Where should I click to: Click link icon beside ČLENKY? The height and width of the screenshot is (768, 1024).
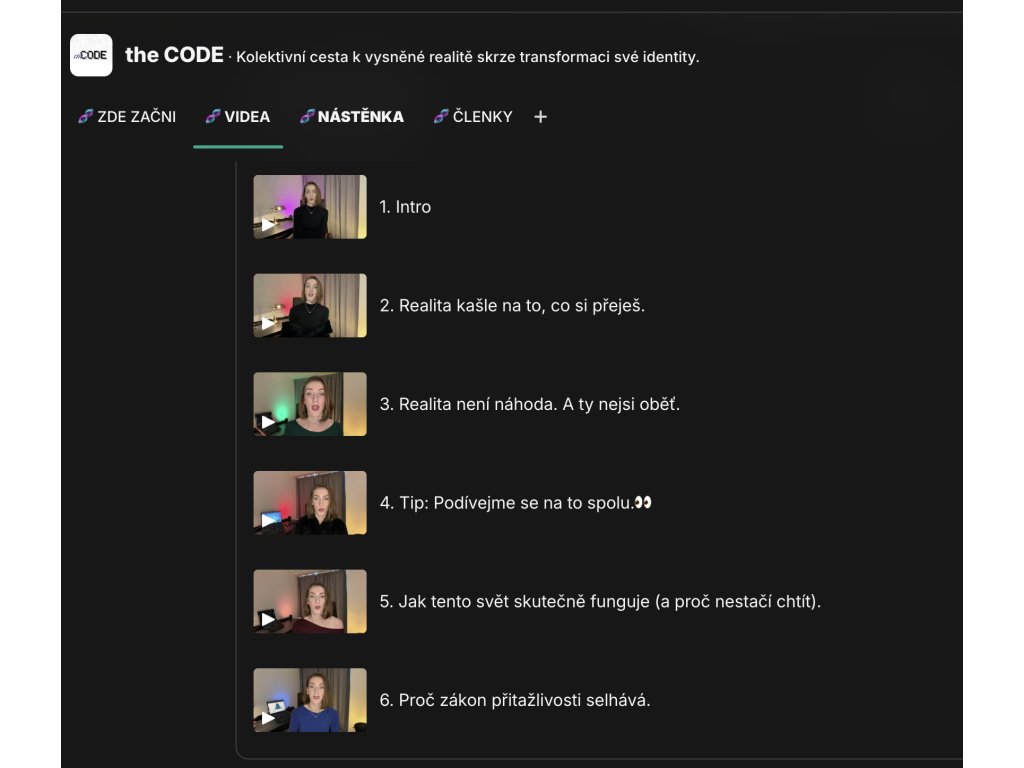tap(441, 117)
